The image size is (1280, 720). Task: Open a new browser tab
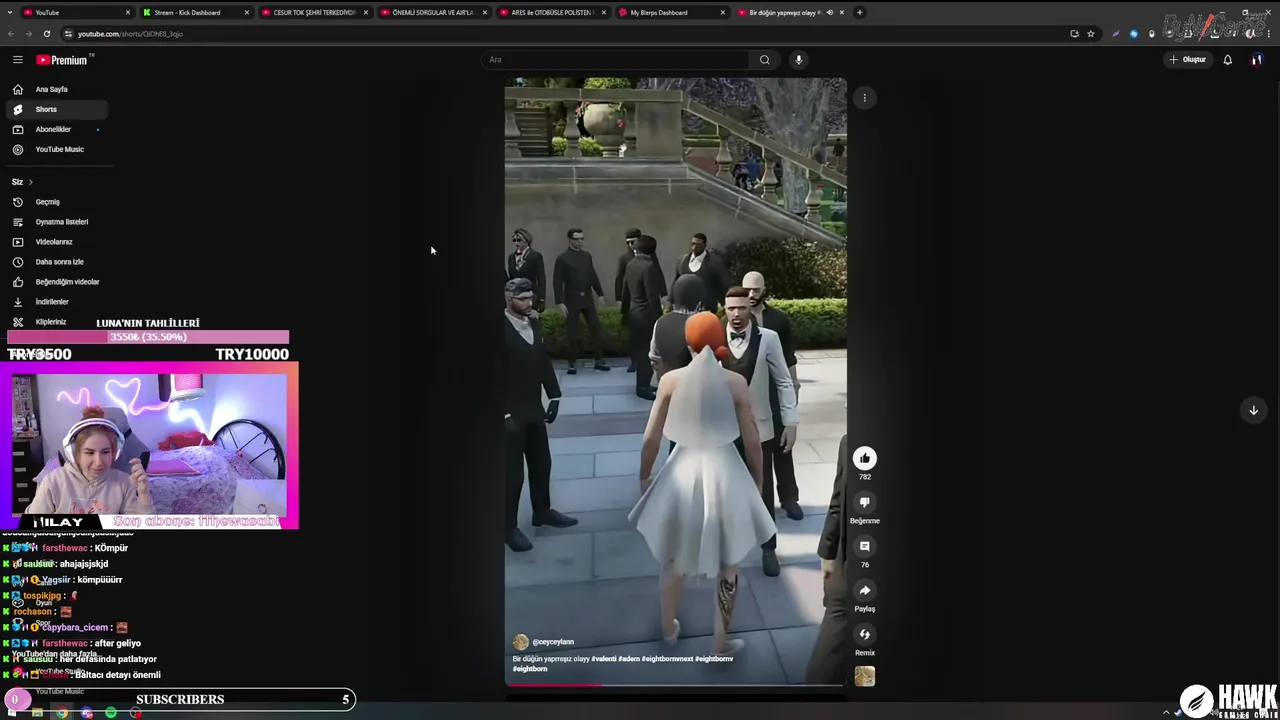tap(860, 13)
